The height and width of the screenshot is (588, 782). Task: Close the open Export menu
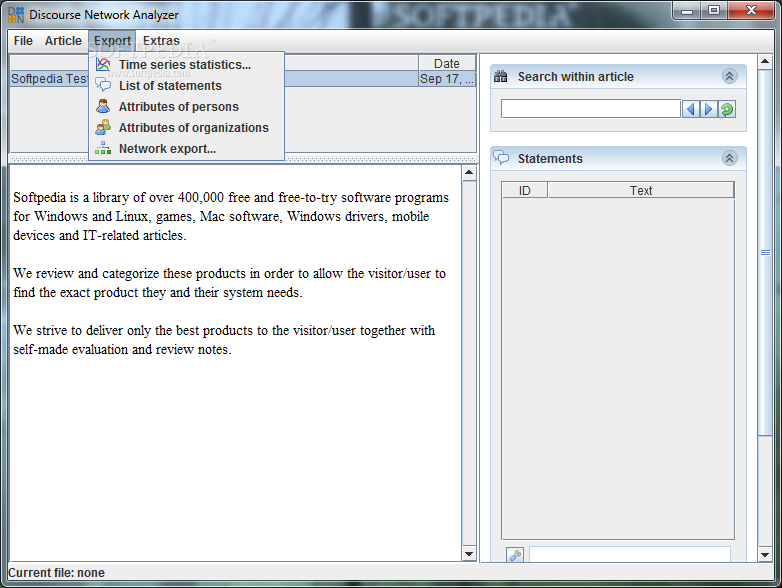(112, 41)
